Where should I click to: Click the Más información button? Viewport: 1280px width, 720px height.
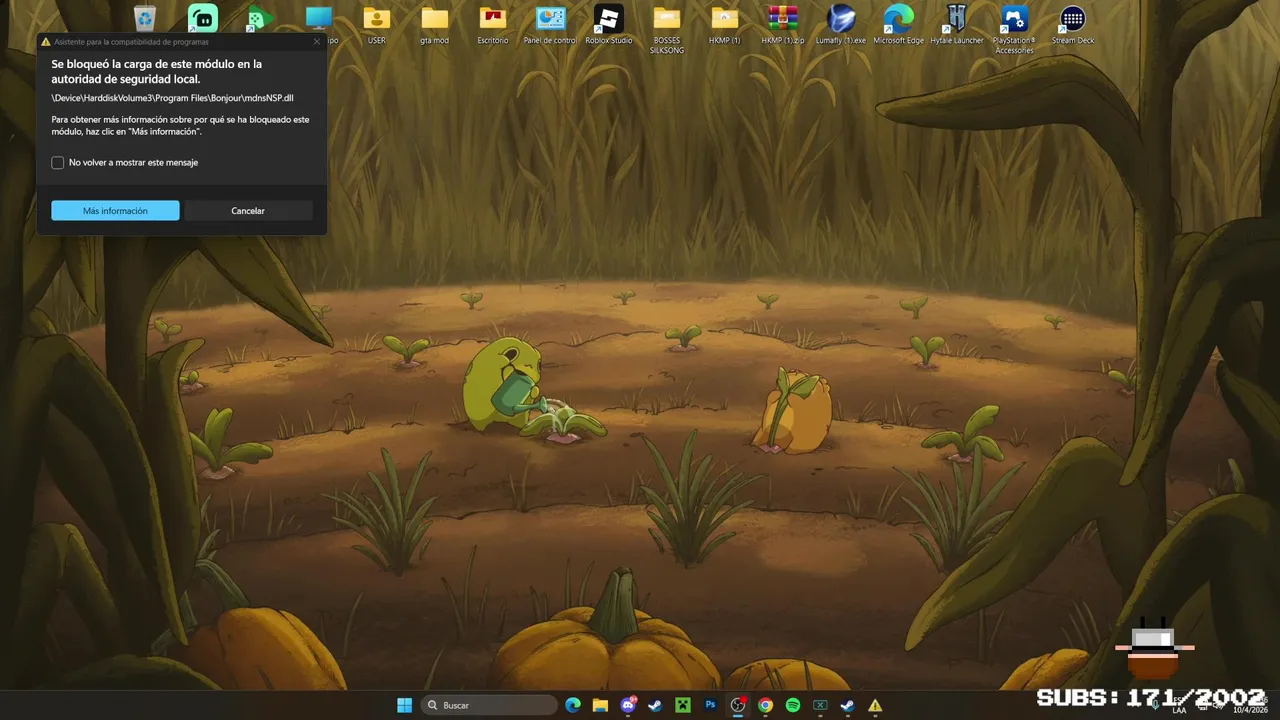click(115, 211)
